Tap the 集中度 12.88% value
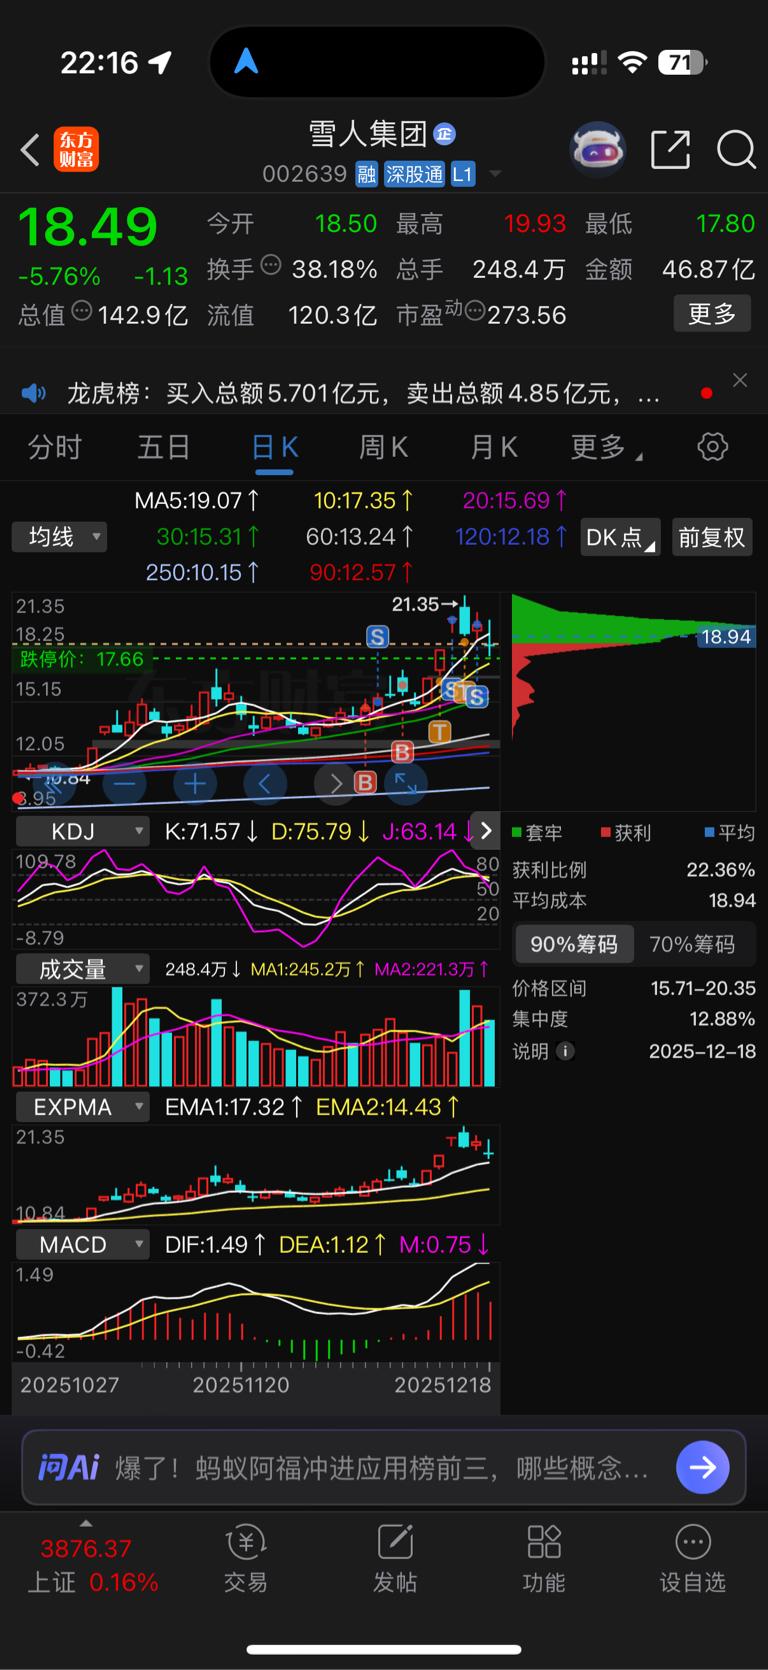The width and height of the screenshot is (768, 1670). pyautogui.click(x=722, y=1019)
